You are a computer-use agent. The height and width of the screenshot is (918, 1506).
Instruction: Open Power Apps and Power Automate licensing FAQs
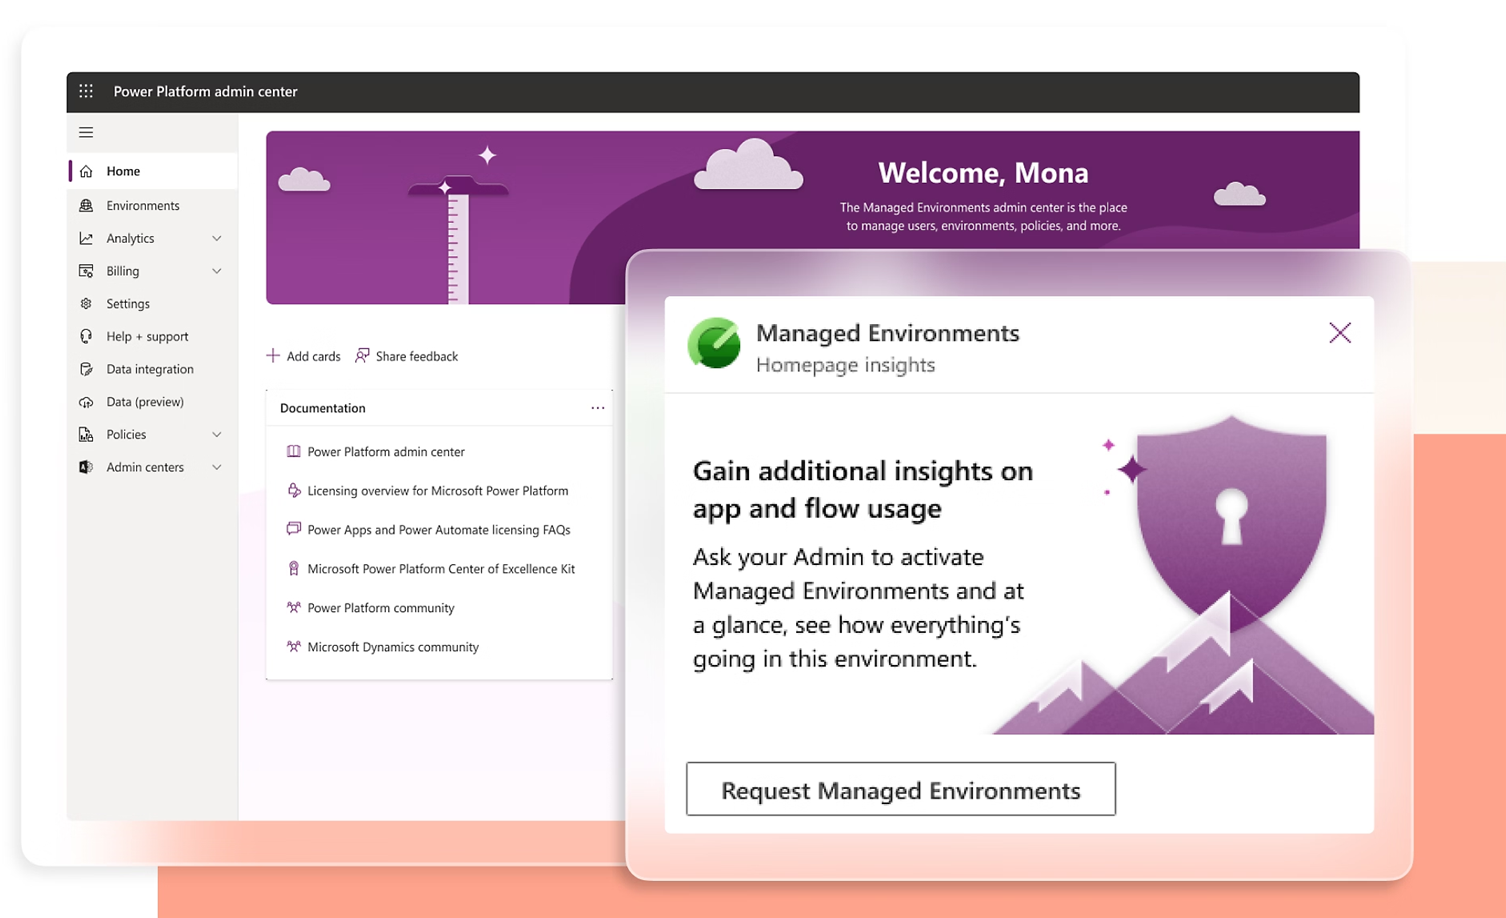click(439, 529)
